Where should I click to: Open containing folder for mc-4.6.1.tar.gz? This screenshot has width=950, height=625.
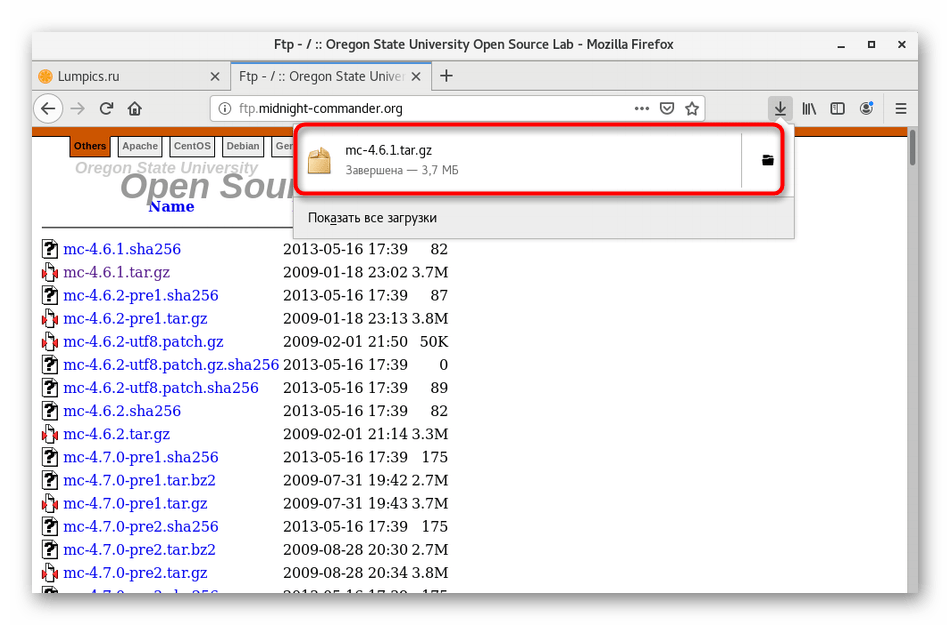point(767,160)
